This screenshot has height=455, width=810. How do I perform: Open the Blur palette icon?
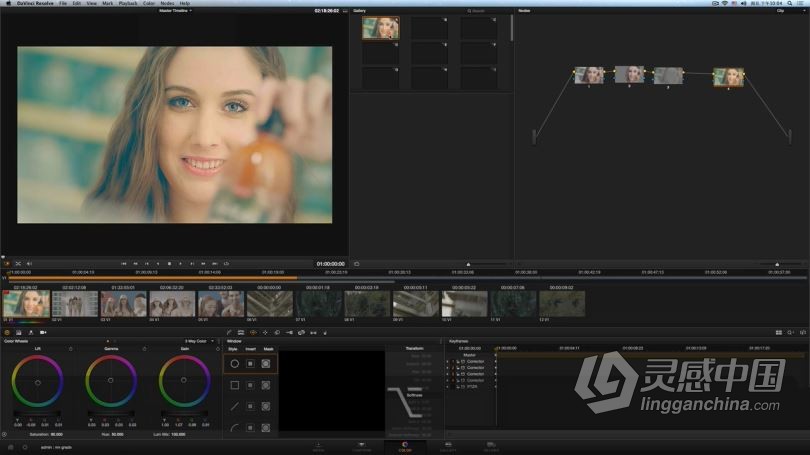277,333
